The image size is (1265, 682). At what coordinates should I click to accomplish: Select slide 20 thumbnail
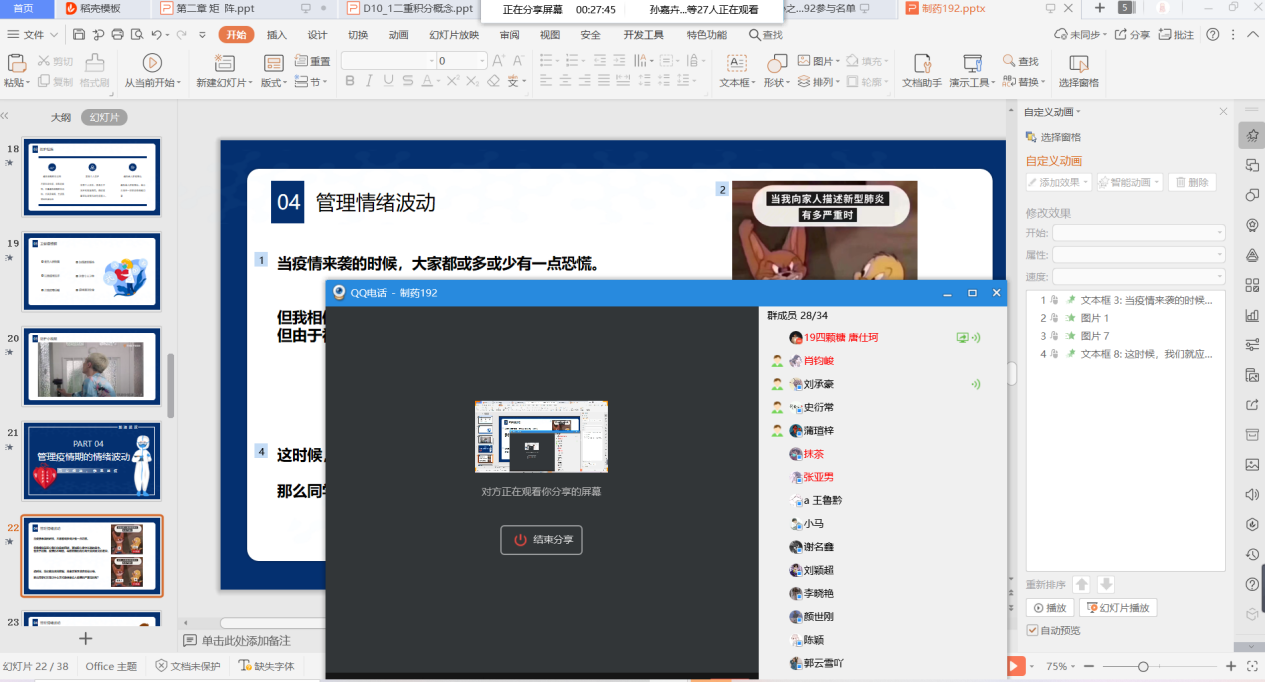[x=92, y=366]
